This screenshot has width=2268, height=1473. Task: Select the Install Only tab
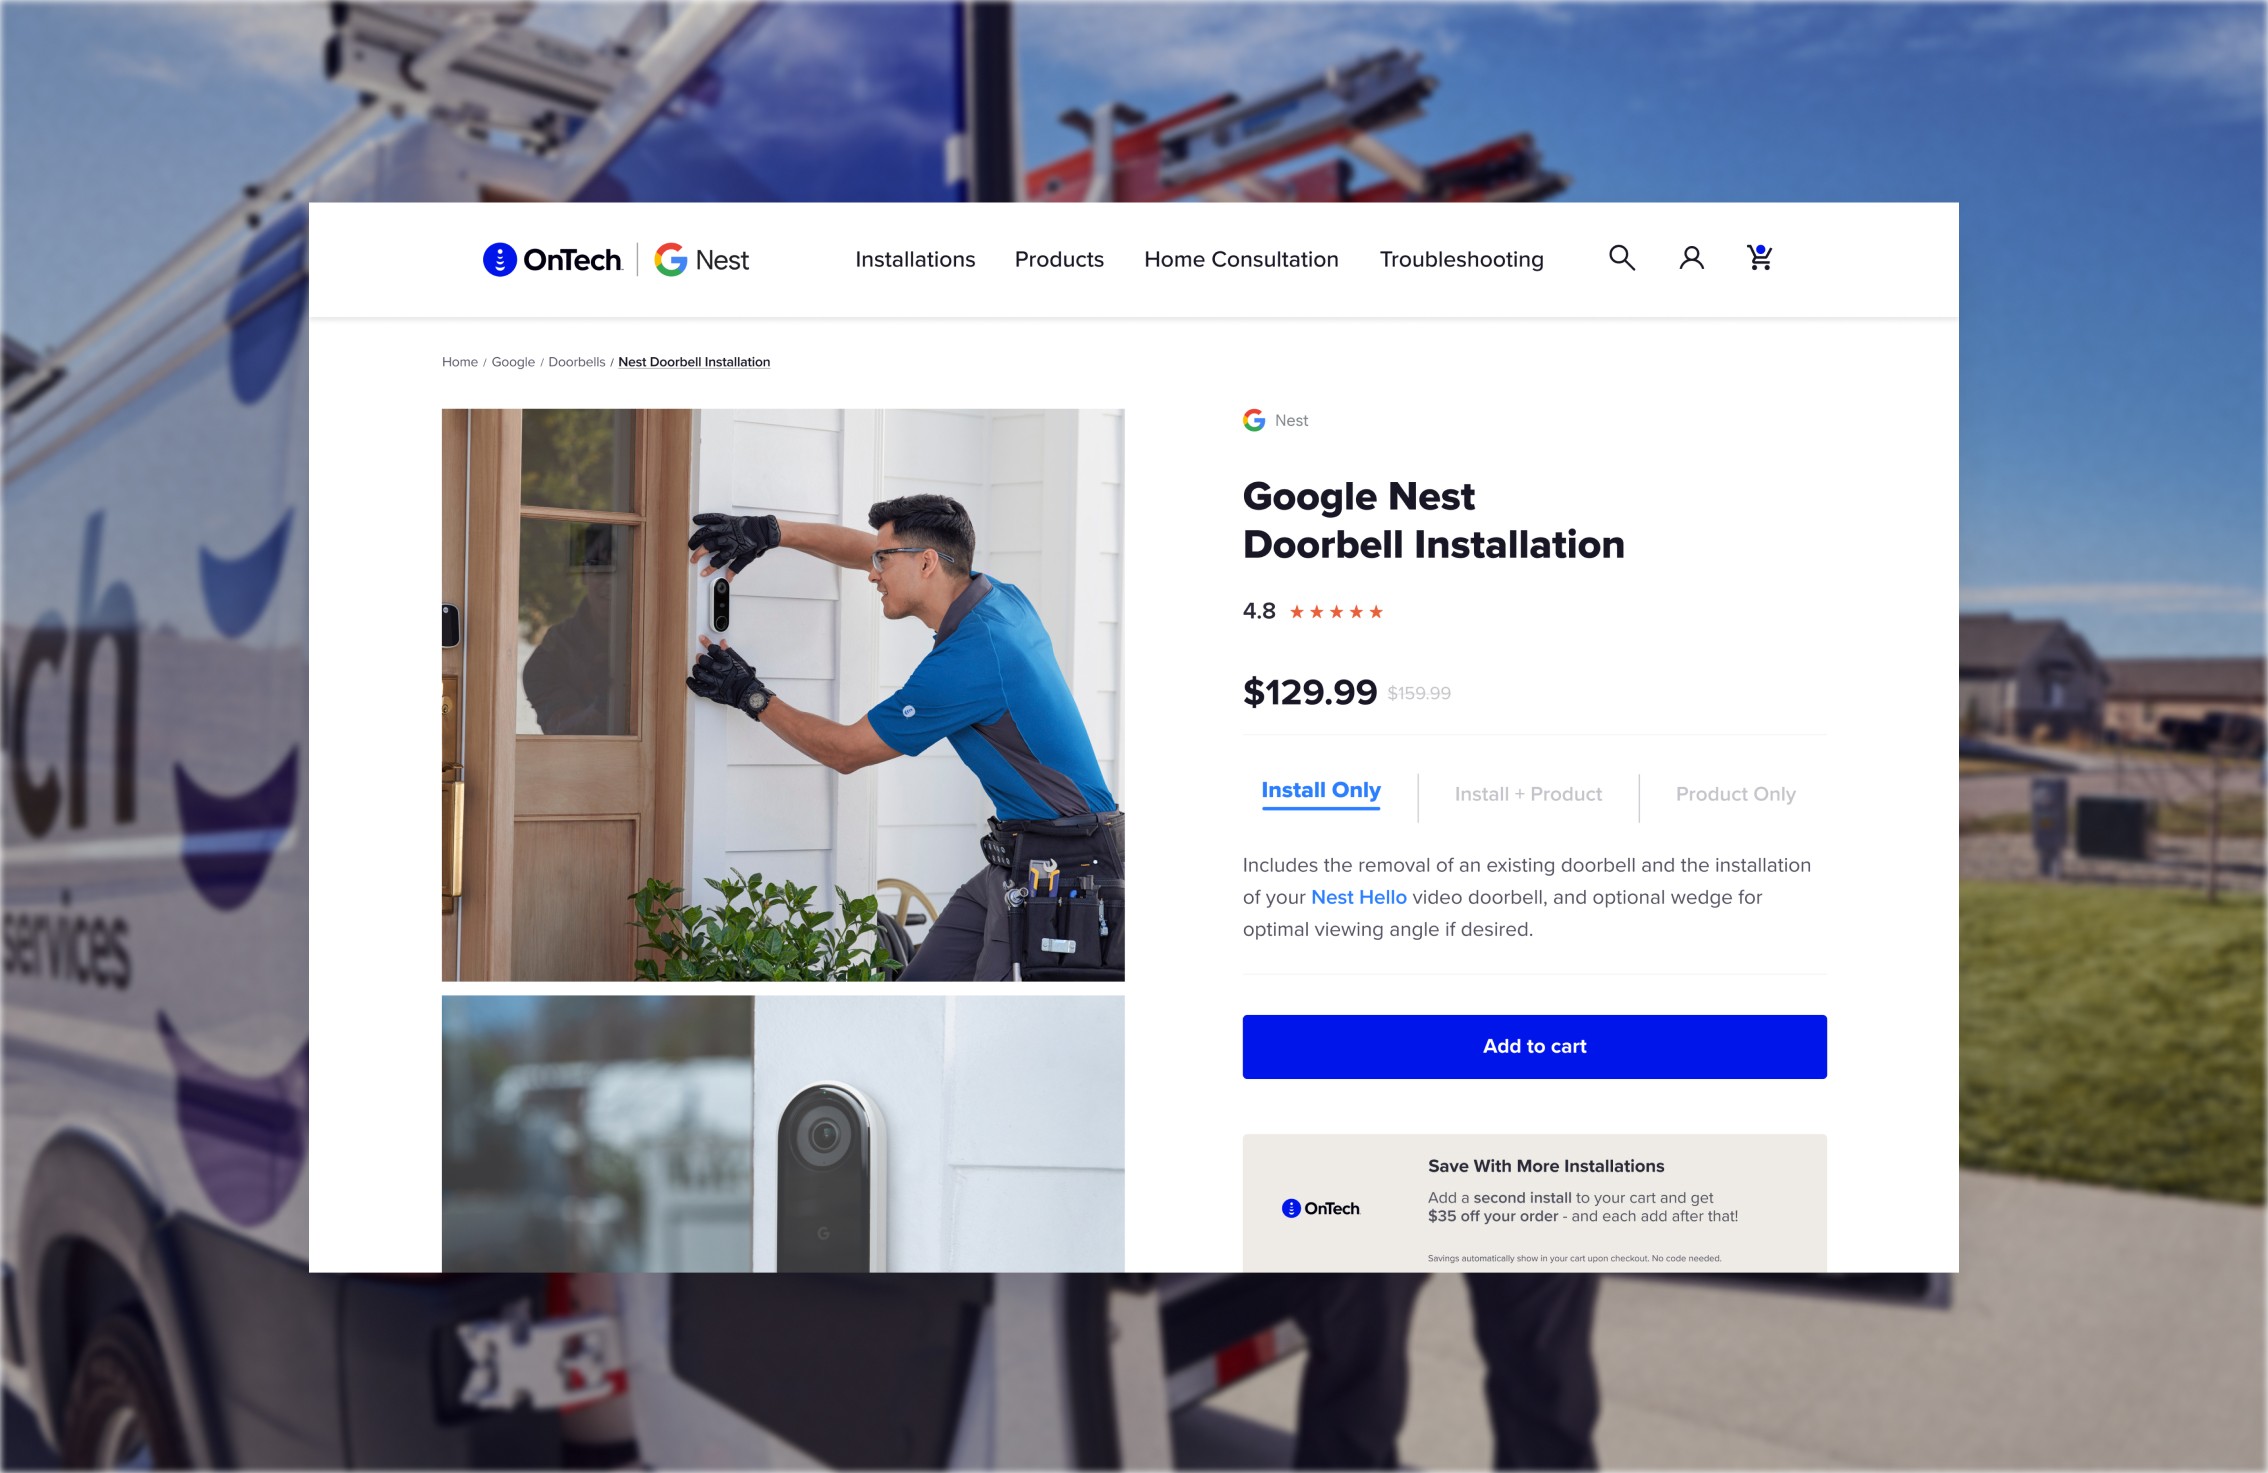pos(1321,791)
